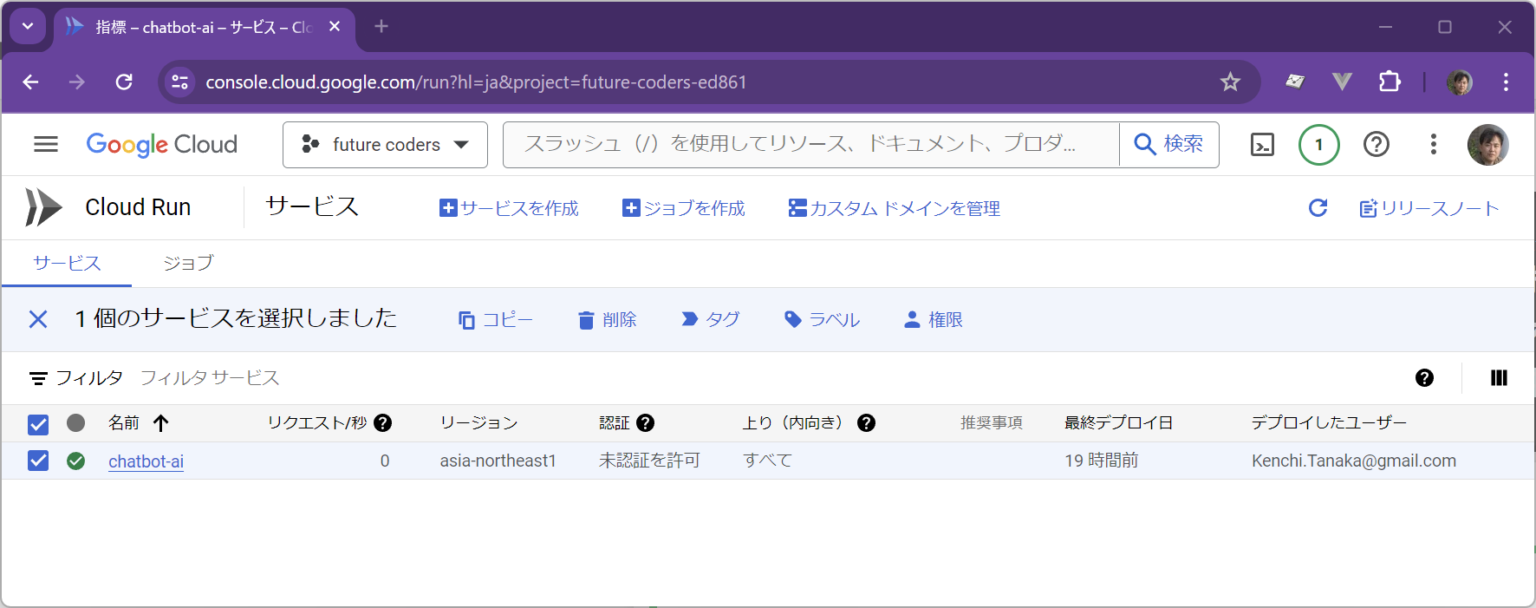Open the navigation menu hamburger icon
The width and height of the screenshot is (1536, 608).
(46, 143)
